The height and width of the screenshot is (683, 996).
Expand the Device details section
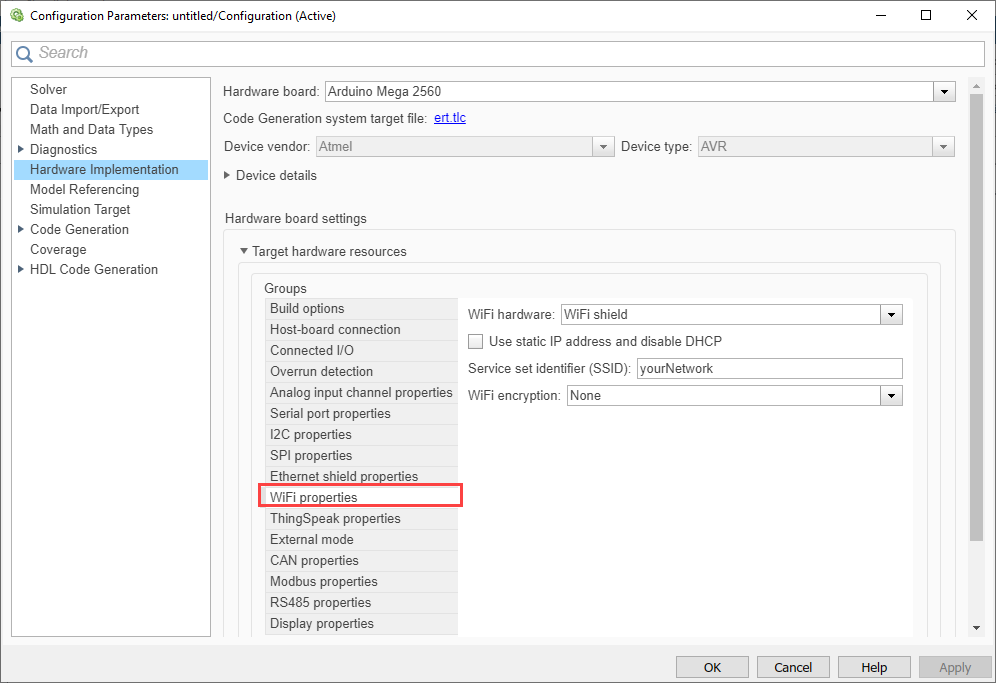click(x=227, y=175)
